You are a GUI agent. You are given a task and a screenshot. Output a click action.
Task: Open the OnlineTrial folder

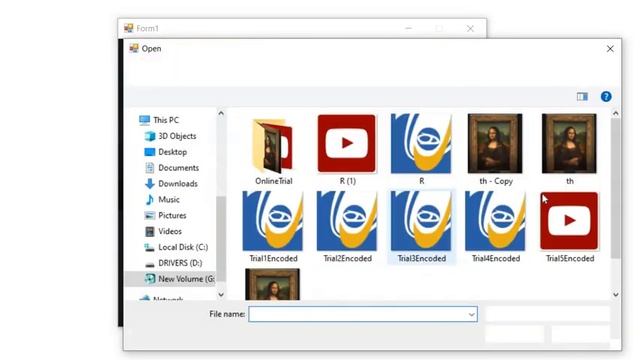click(273, 145)
